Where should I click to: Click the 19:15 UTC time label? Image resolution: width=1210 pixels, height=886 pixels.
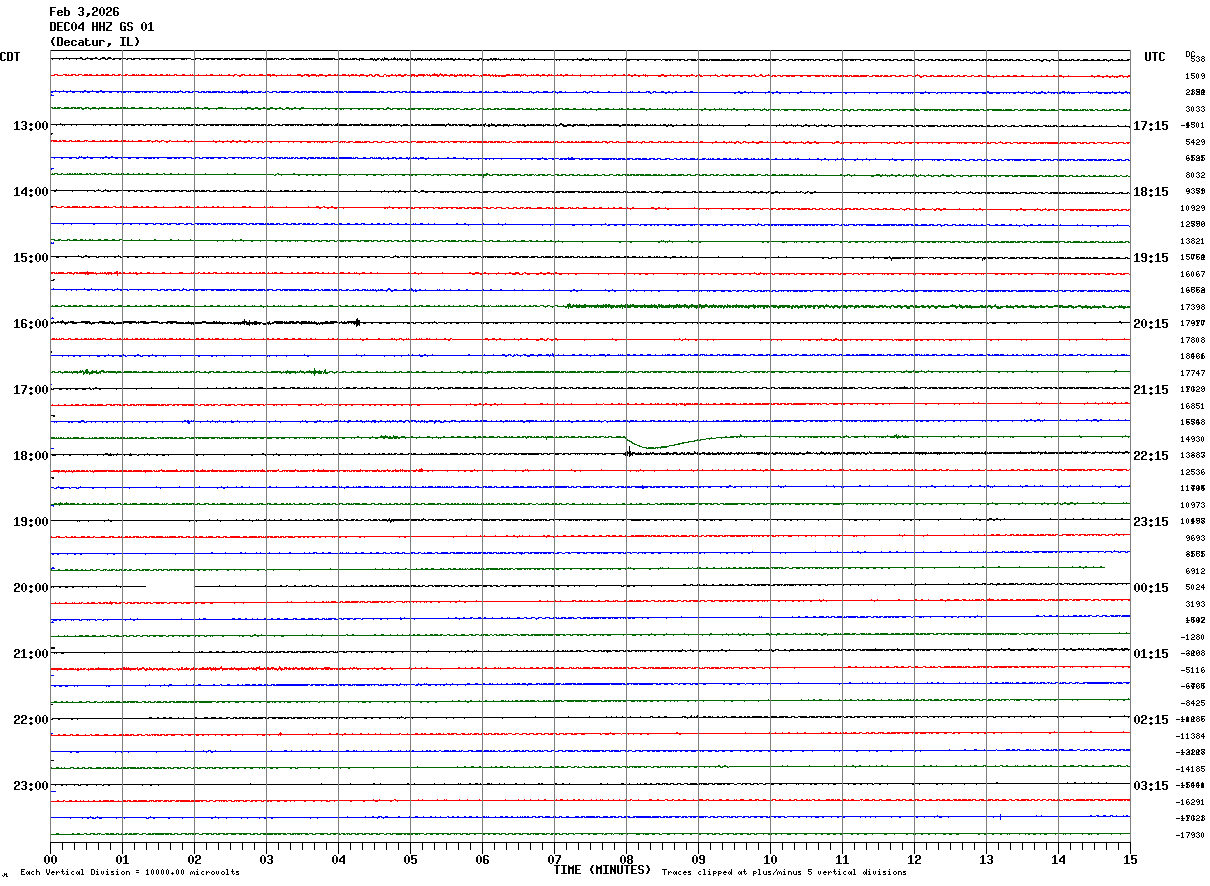click(1151, 258)
